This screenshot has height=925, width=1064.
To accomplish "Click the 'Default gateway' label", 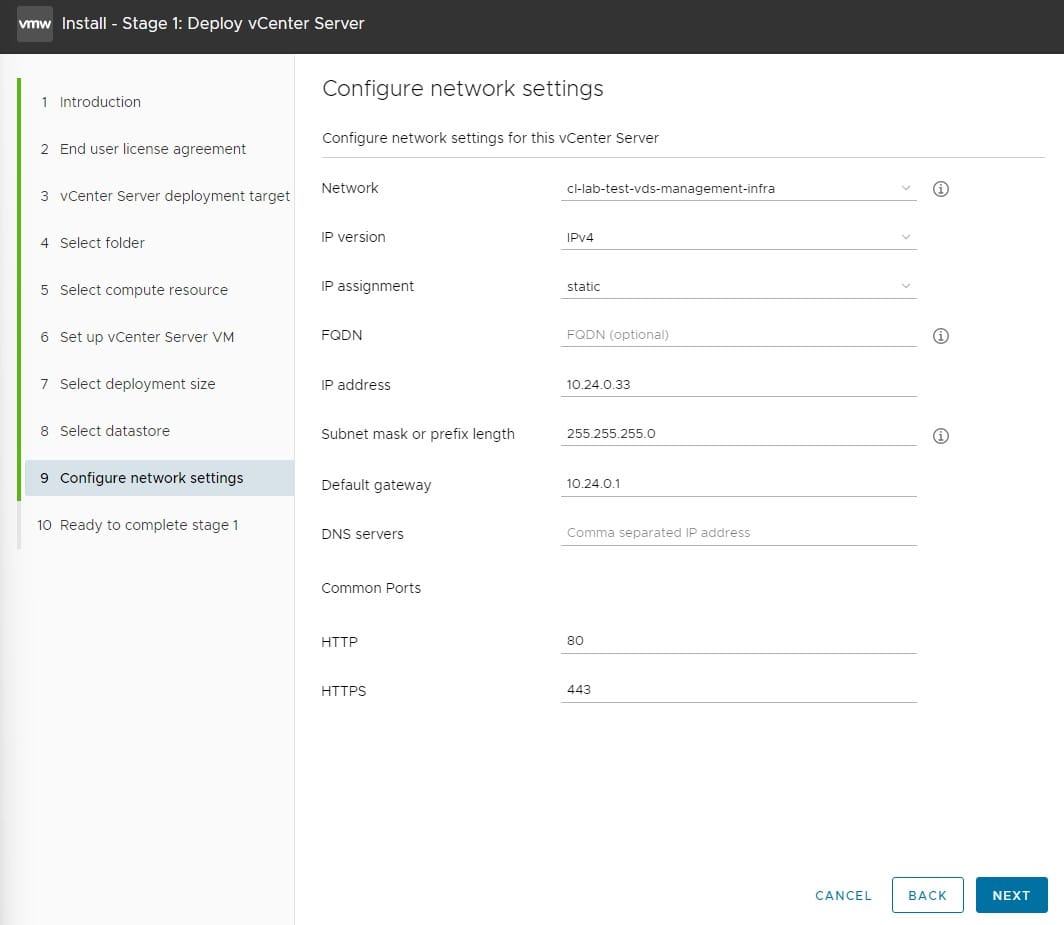I will [376, 485].
